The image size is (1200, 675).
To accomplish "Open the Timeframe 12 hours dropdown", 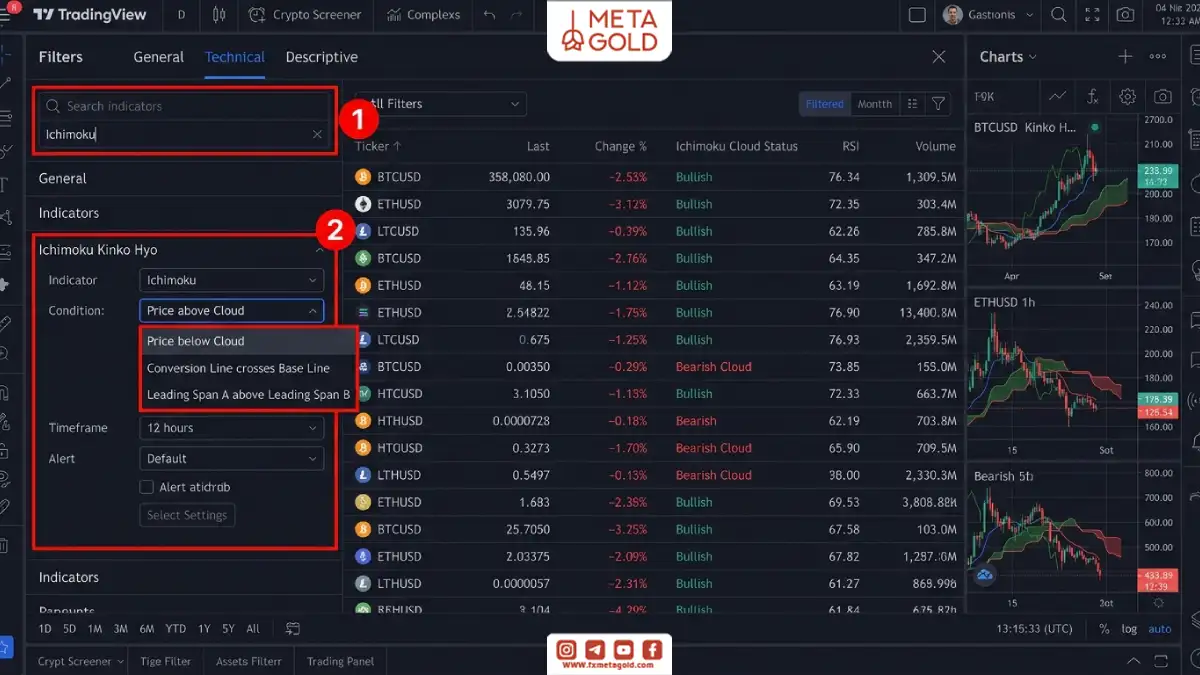I will click(x=232, y=428).
